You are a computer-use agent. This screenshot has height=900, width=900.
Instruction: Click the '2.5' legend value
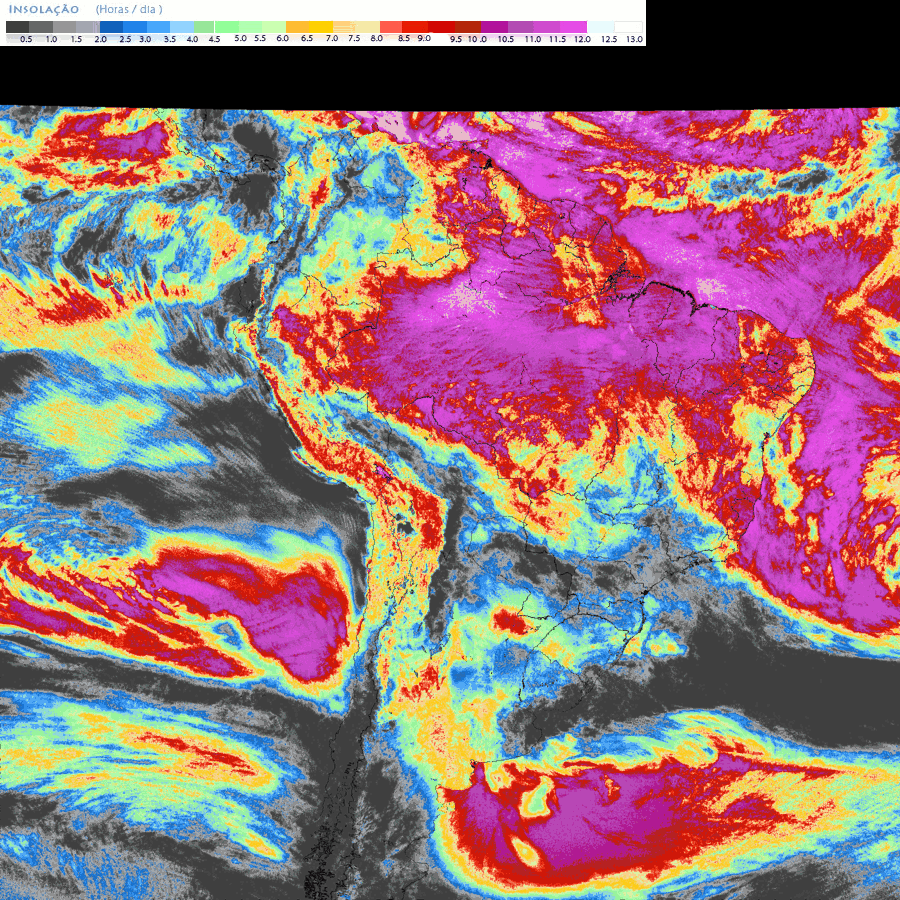tap(125, 39)
